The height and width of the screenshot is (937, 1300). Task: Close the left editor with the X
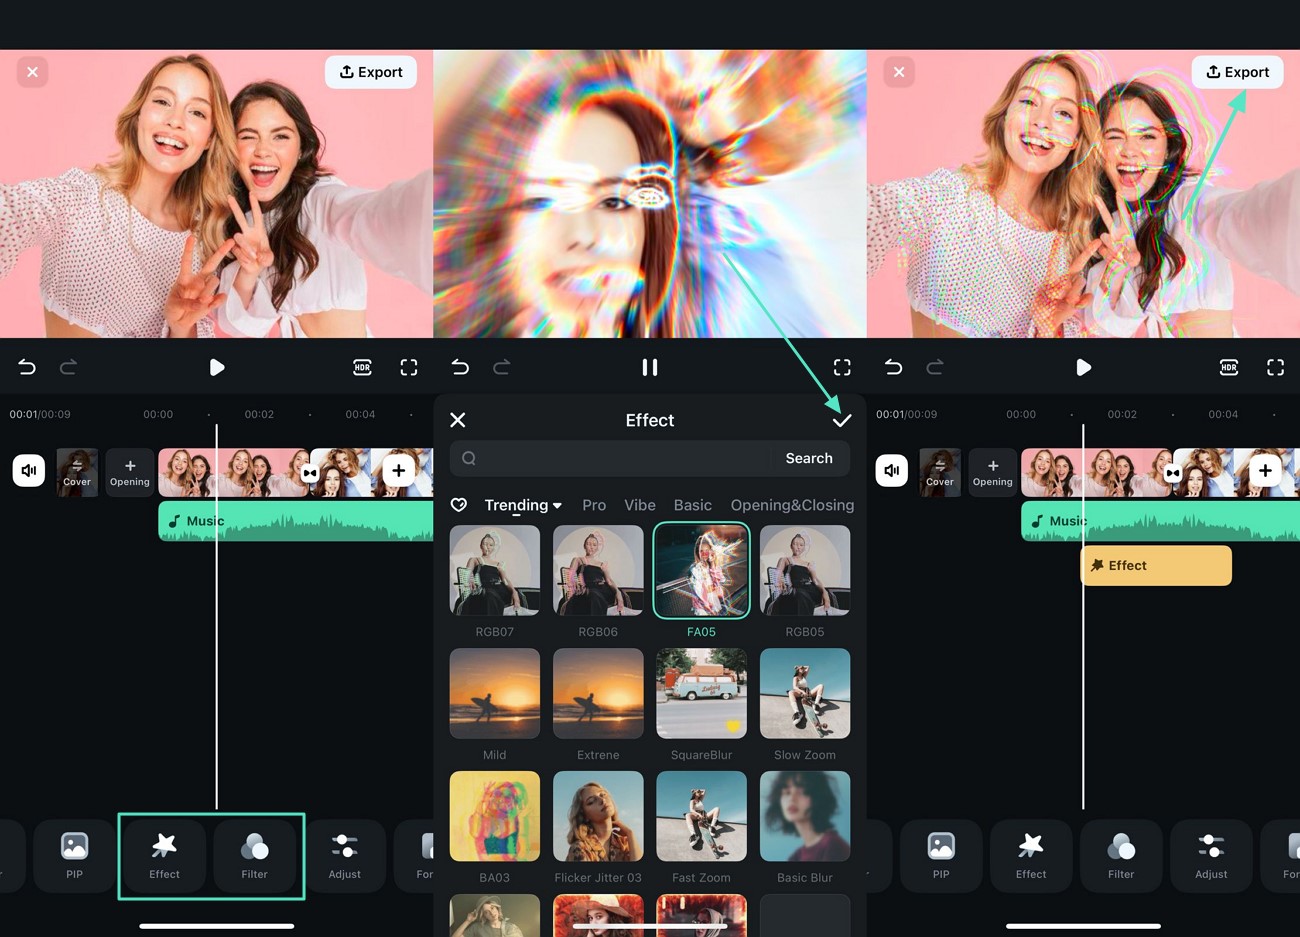[x=33, y=72]
